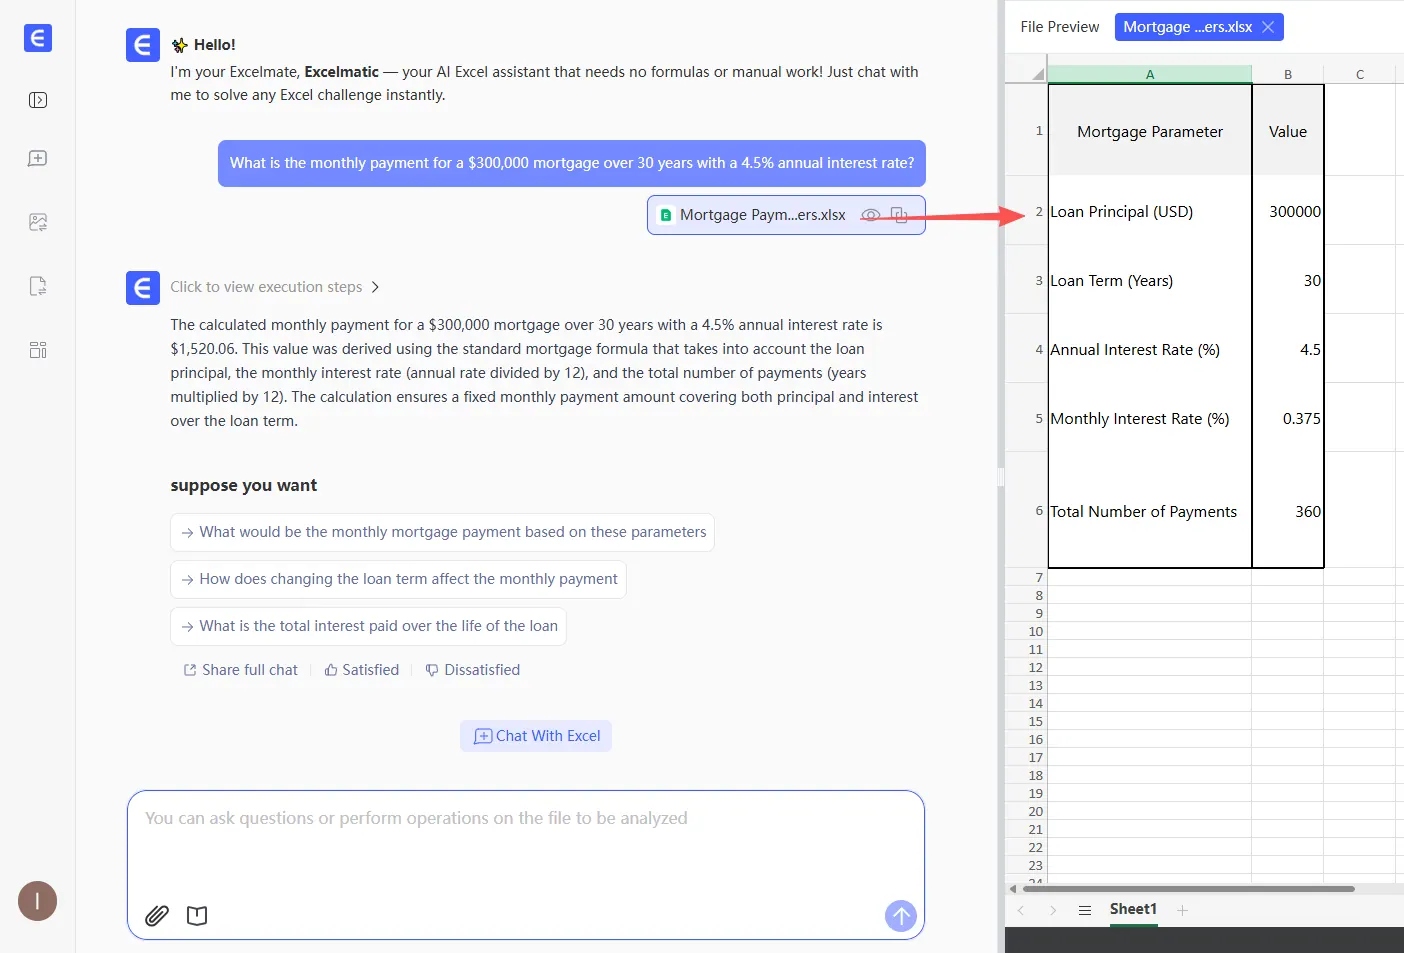The height and width of the screenshot is (953, 1404).
Task: Click the Chat With Excel button
Action: point(536,736)
